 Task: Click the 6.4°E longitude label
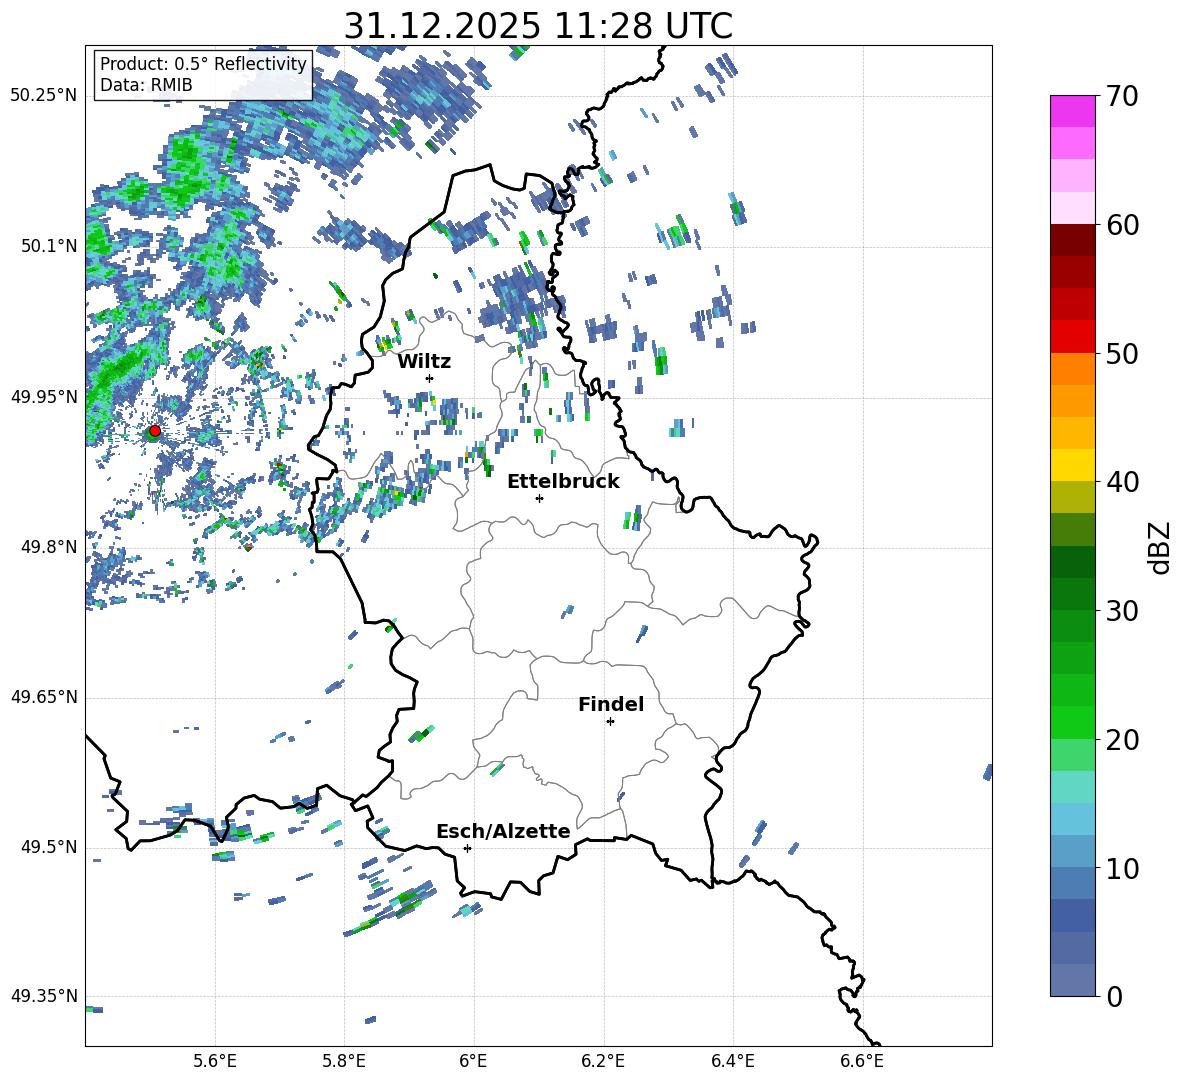pos(732,1061)
